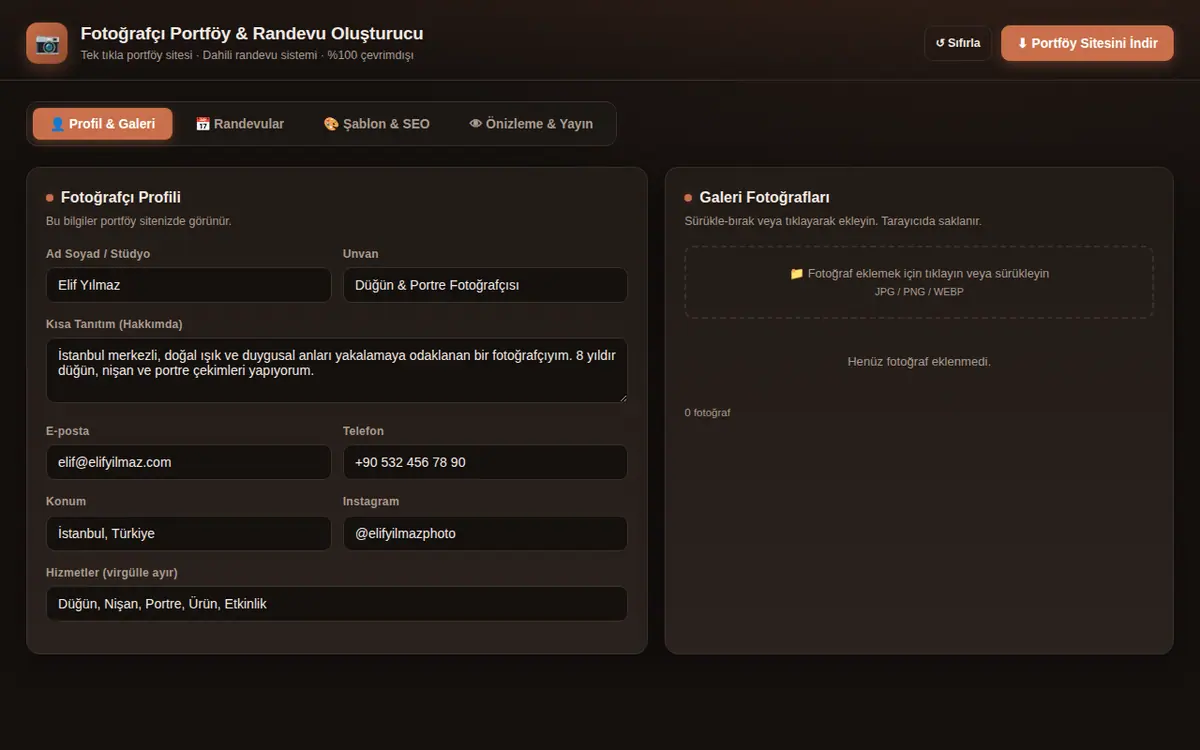Click the Unvan input field
The width and height of the screenshot is (1200, 750).
click(x=485, y=285)
